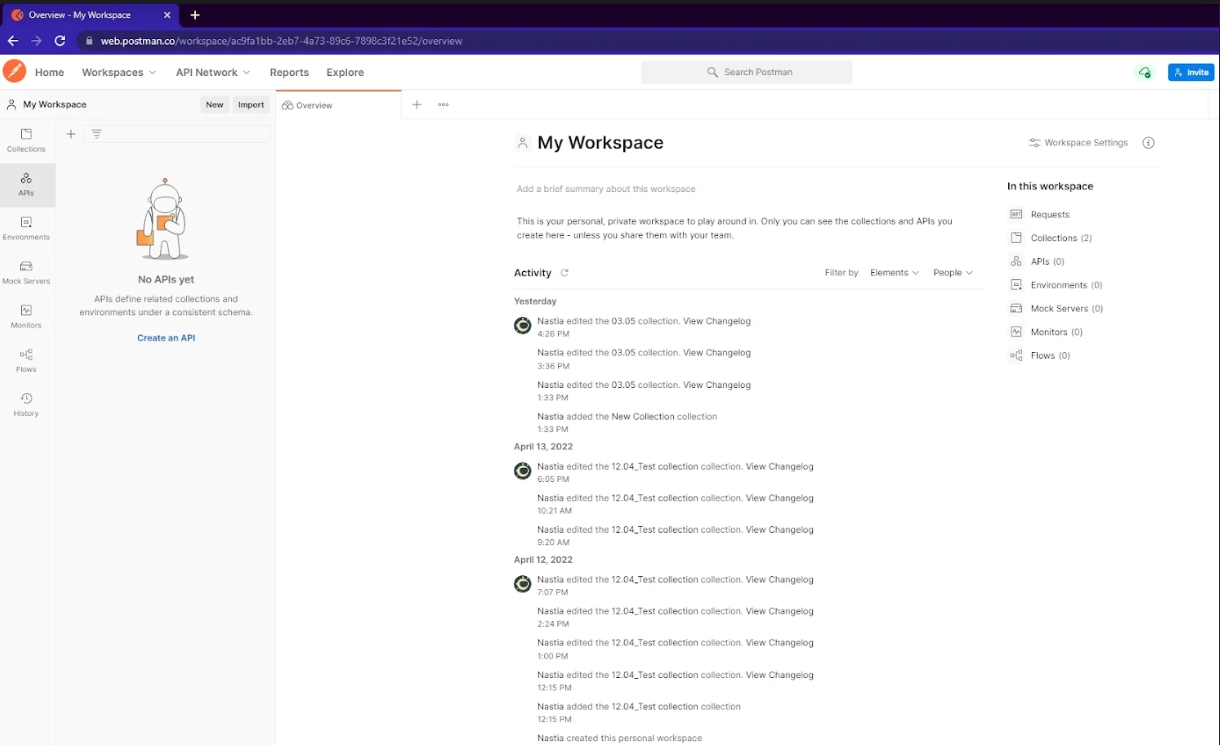Open Flows in the sidebar

tap(26, 360)
